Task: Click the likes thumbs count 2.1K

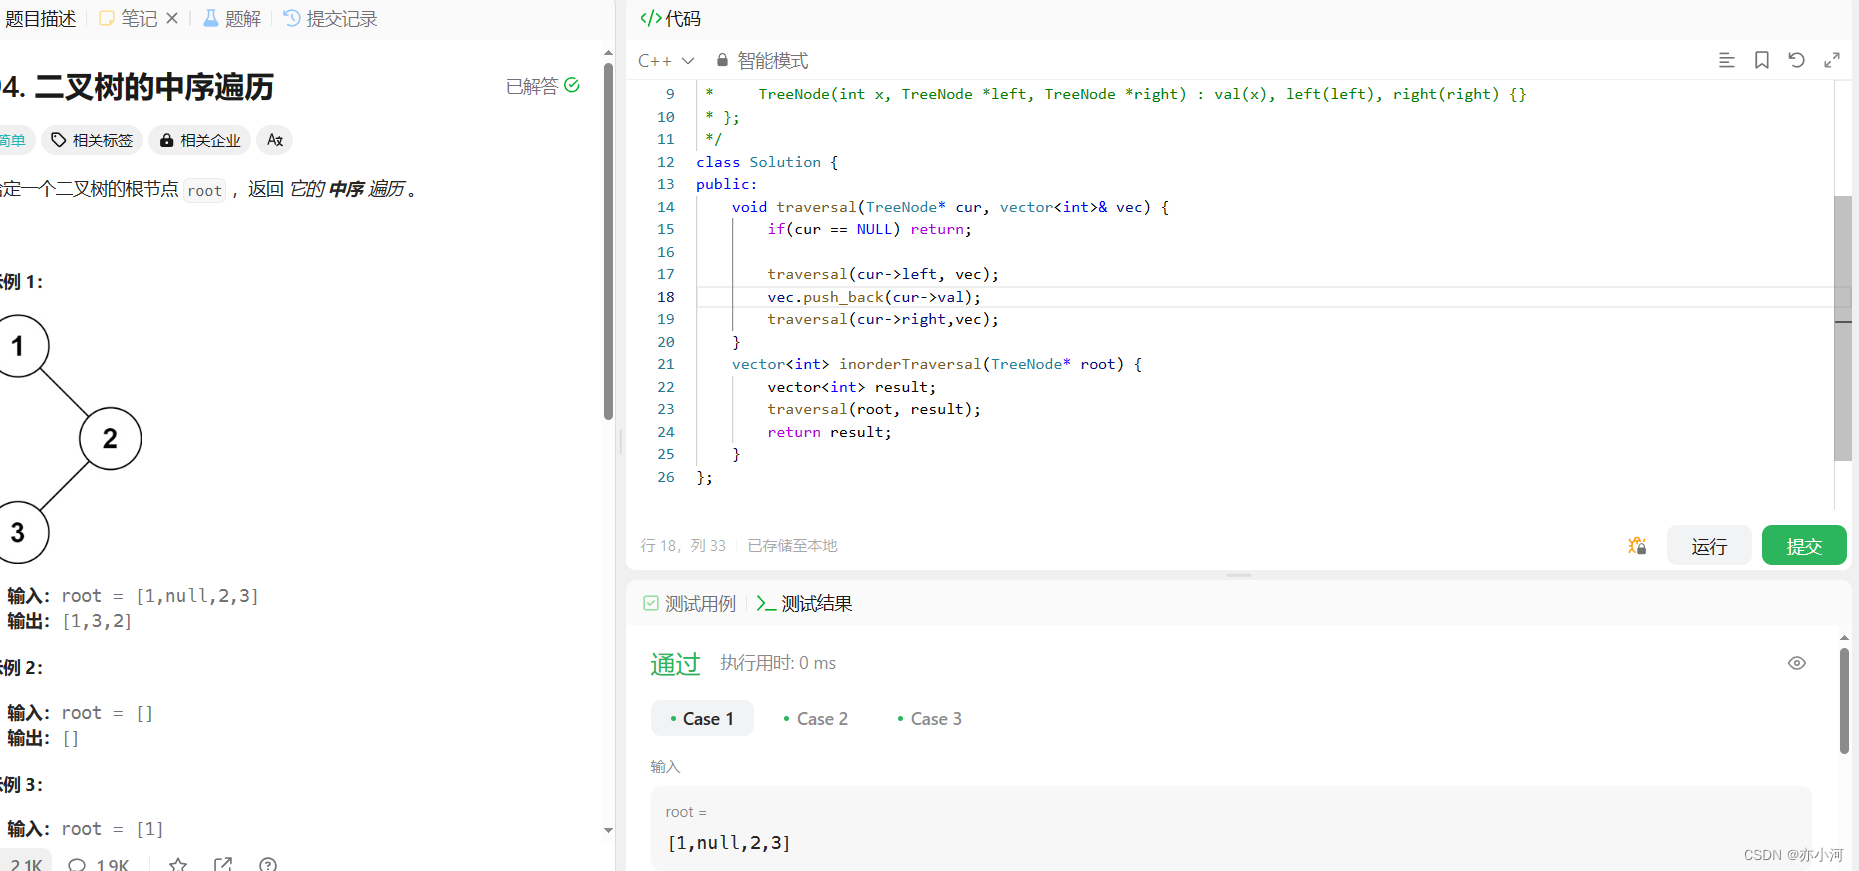Action: (x=27, y=864)
